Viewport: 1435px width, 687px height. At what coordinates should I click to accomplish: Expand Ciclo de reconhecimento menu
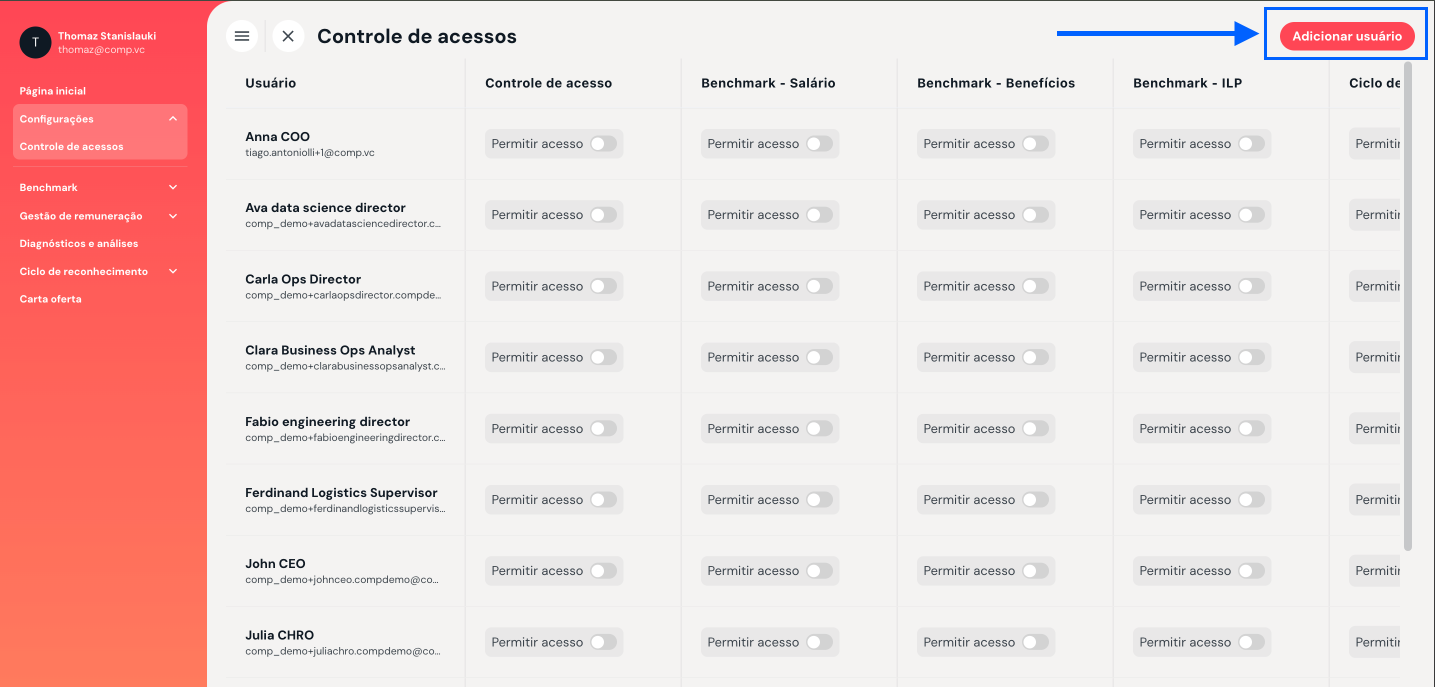point(173,271)
